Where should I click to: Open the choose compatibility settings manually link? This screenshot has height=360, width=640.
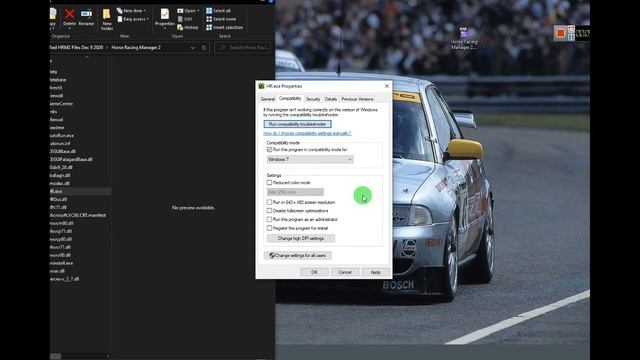tap(307, 133)
